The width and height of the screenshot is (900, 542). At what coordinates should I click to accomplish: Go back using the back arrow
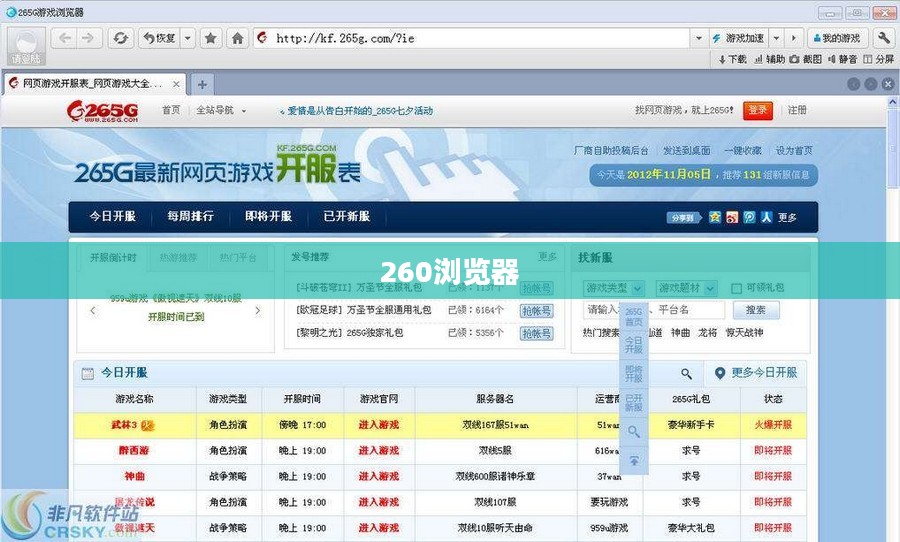[65, 38]
